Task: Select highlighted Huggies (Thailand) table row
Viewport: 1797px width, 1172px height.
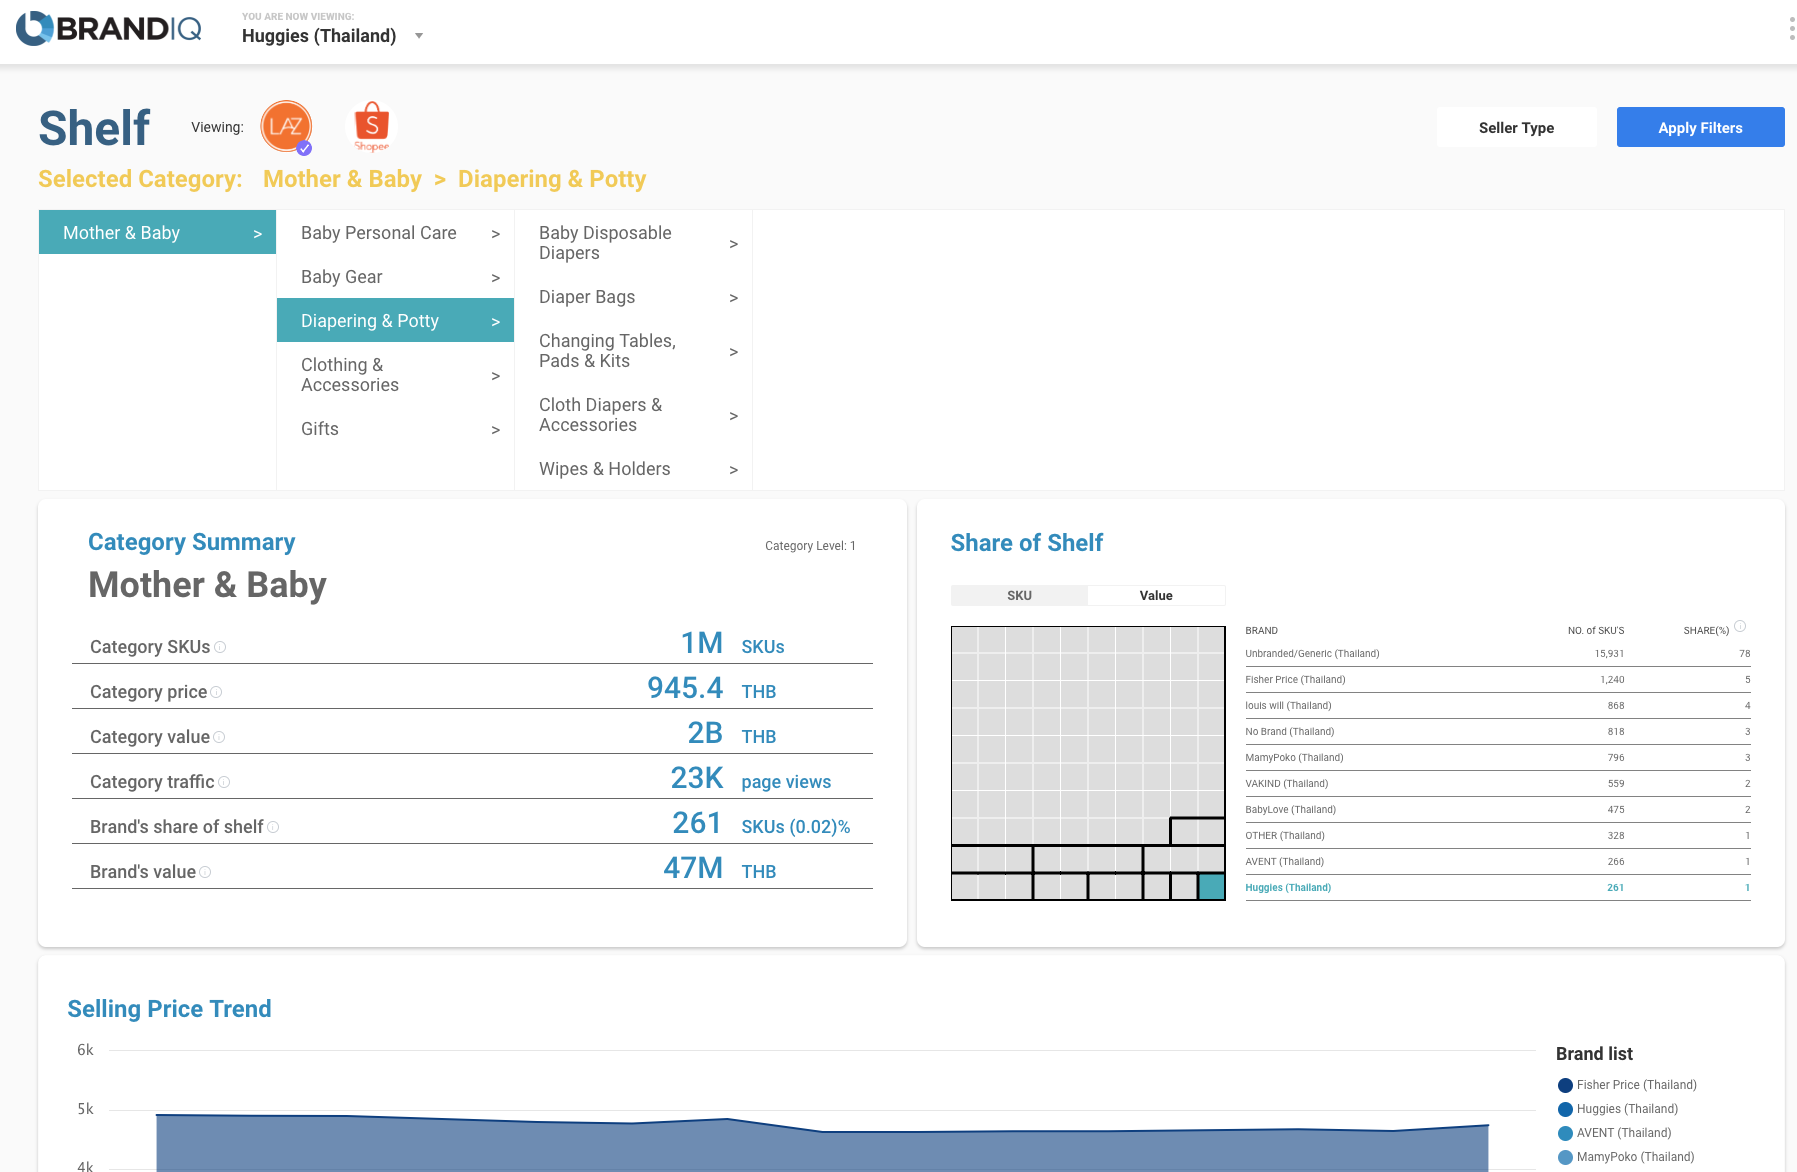Action: coord(1497,887)
